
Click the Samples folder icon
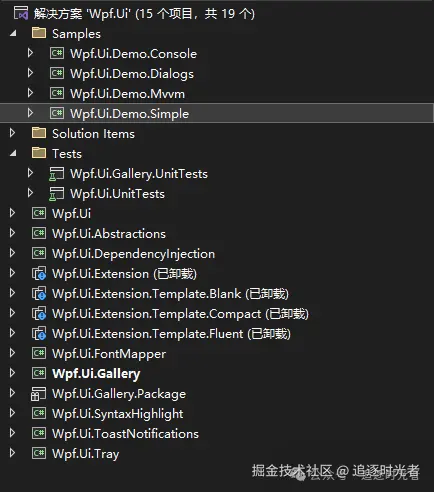click(39, 33)
